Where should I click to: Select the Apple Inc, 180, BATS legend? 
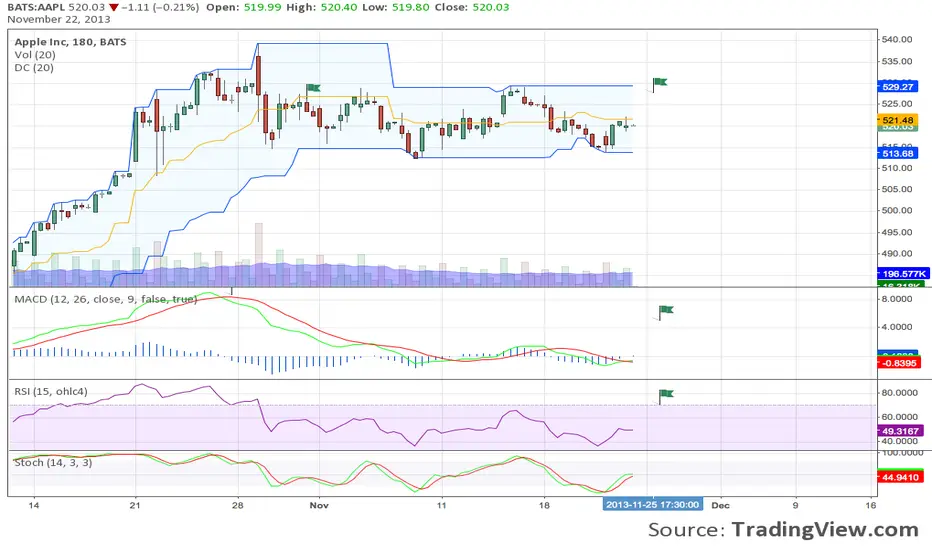[x=70, y=42]
